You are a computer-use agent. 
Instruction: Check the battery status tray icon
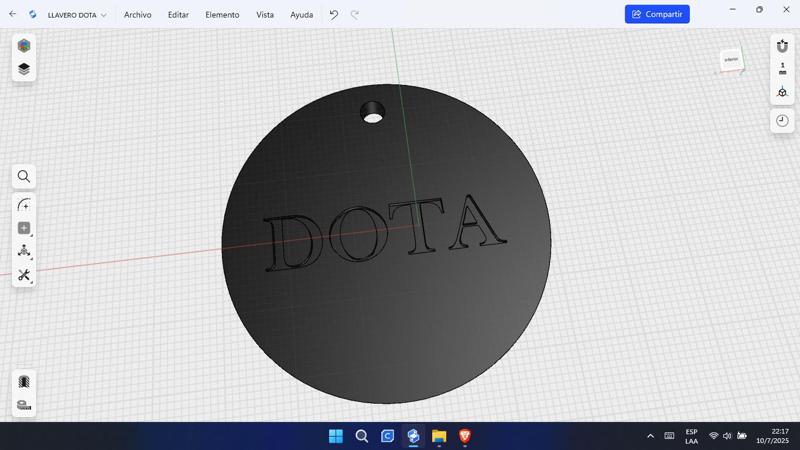click(x=742, y=436)
